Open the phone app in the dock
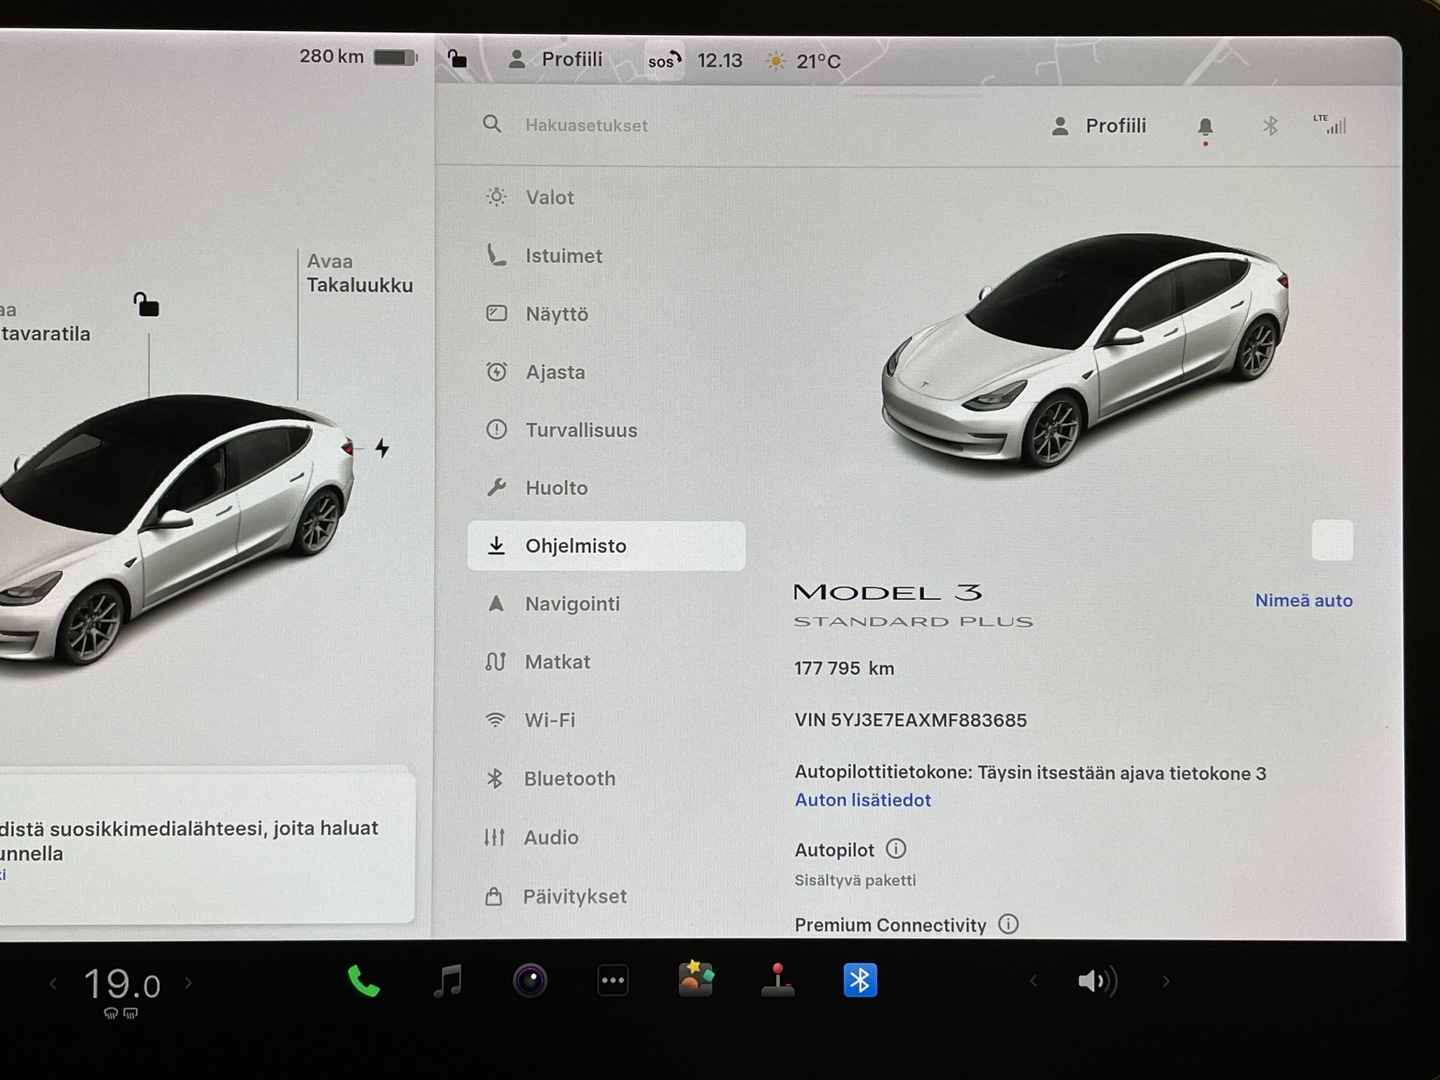The height and width of the screenshot is (1080, 1440). pos(363,981)
